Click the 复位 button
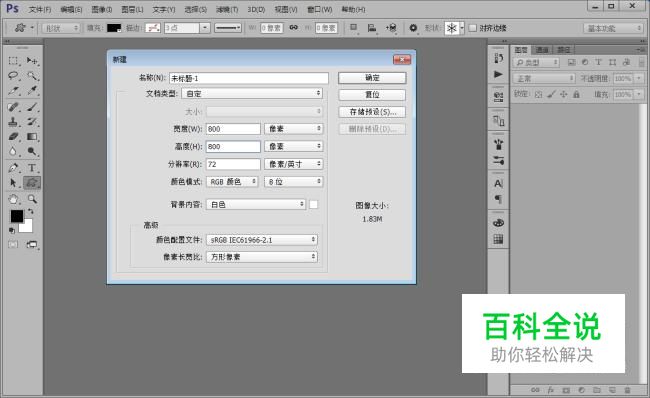This screenshot has width=650, height=398. coord(372,95)
